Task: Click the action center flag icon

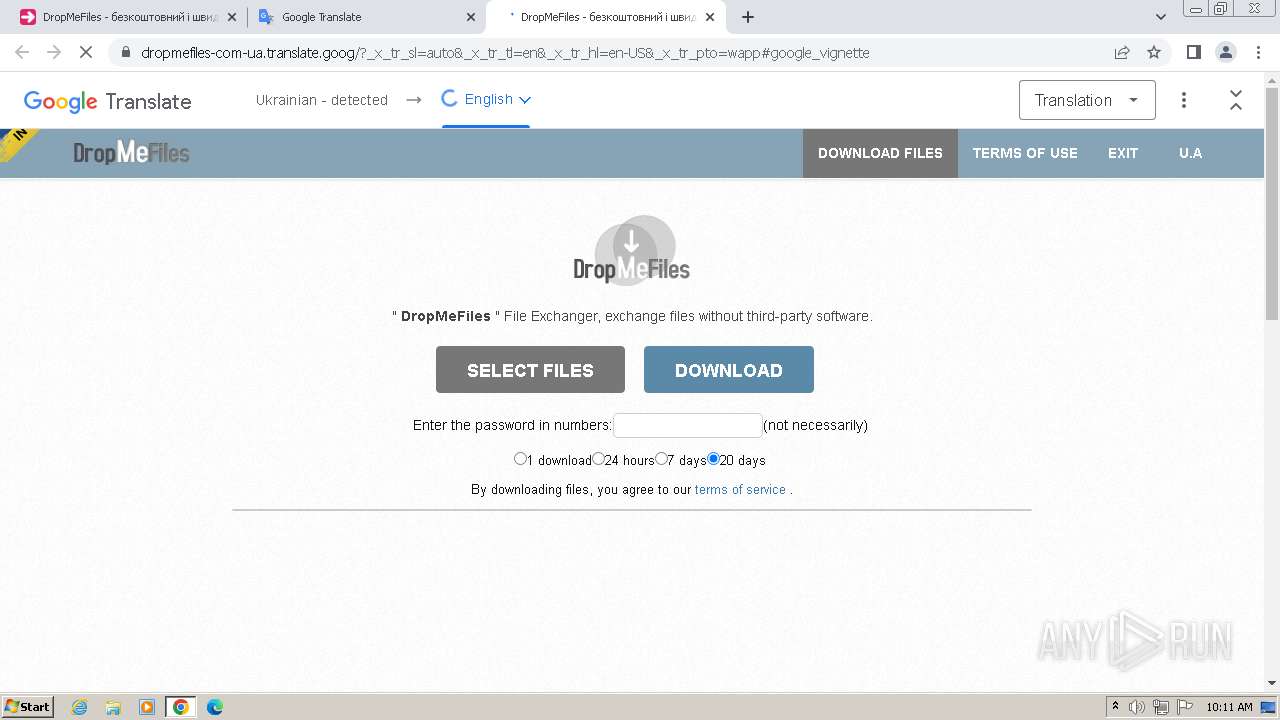Action: click(x=1185, y=707)
